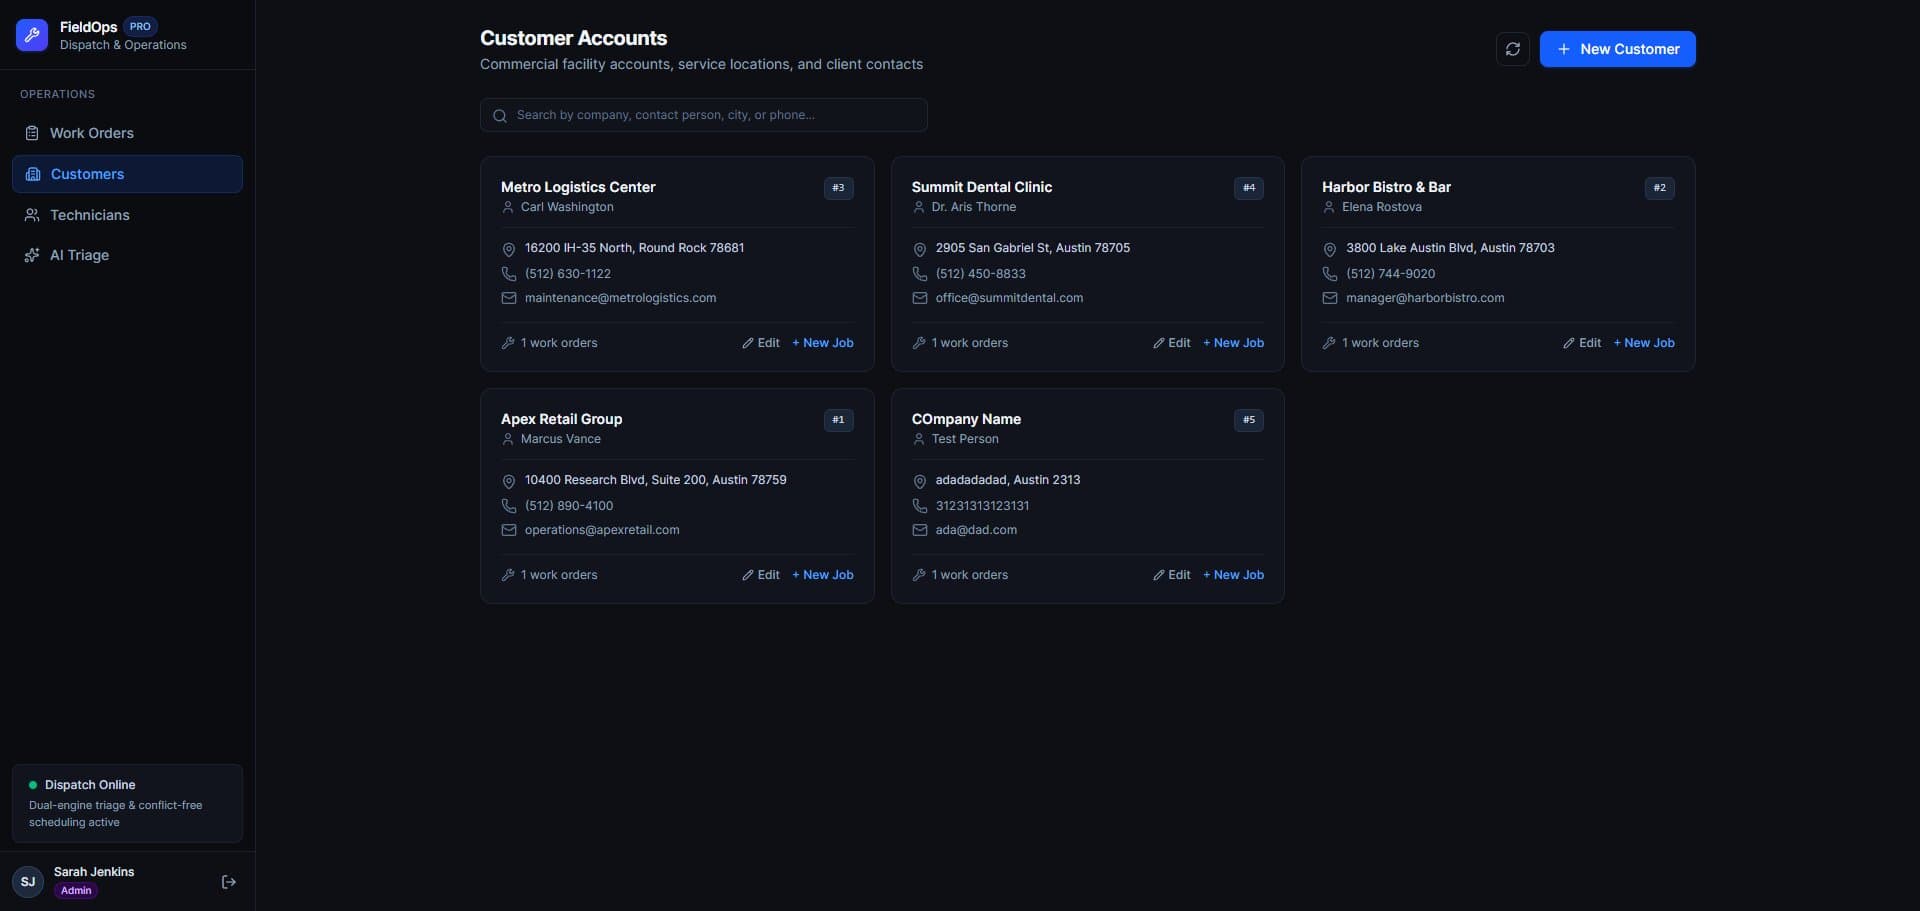Edit the Metro Logistics Center account

760,343
